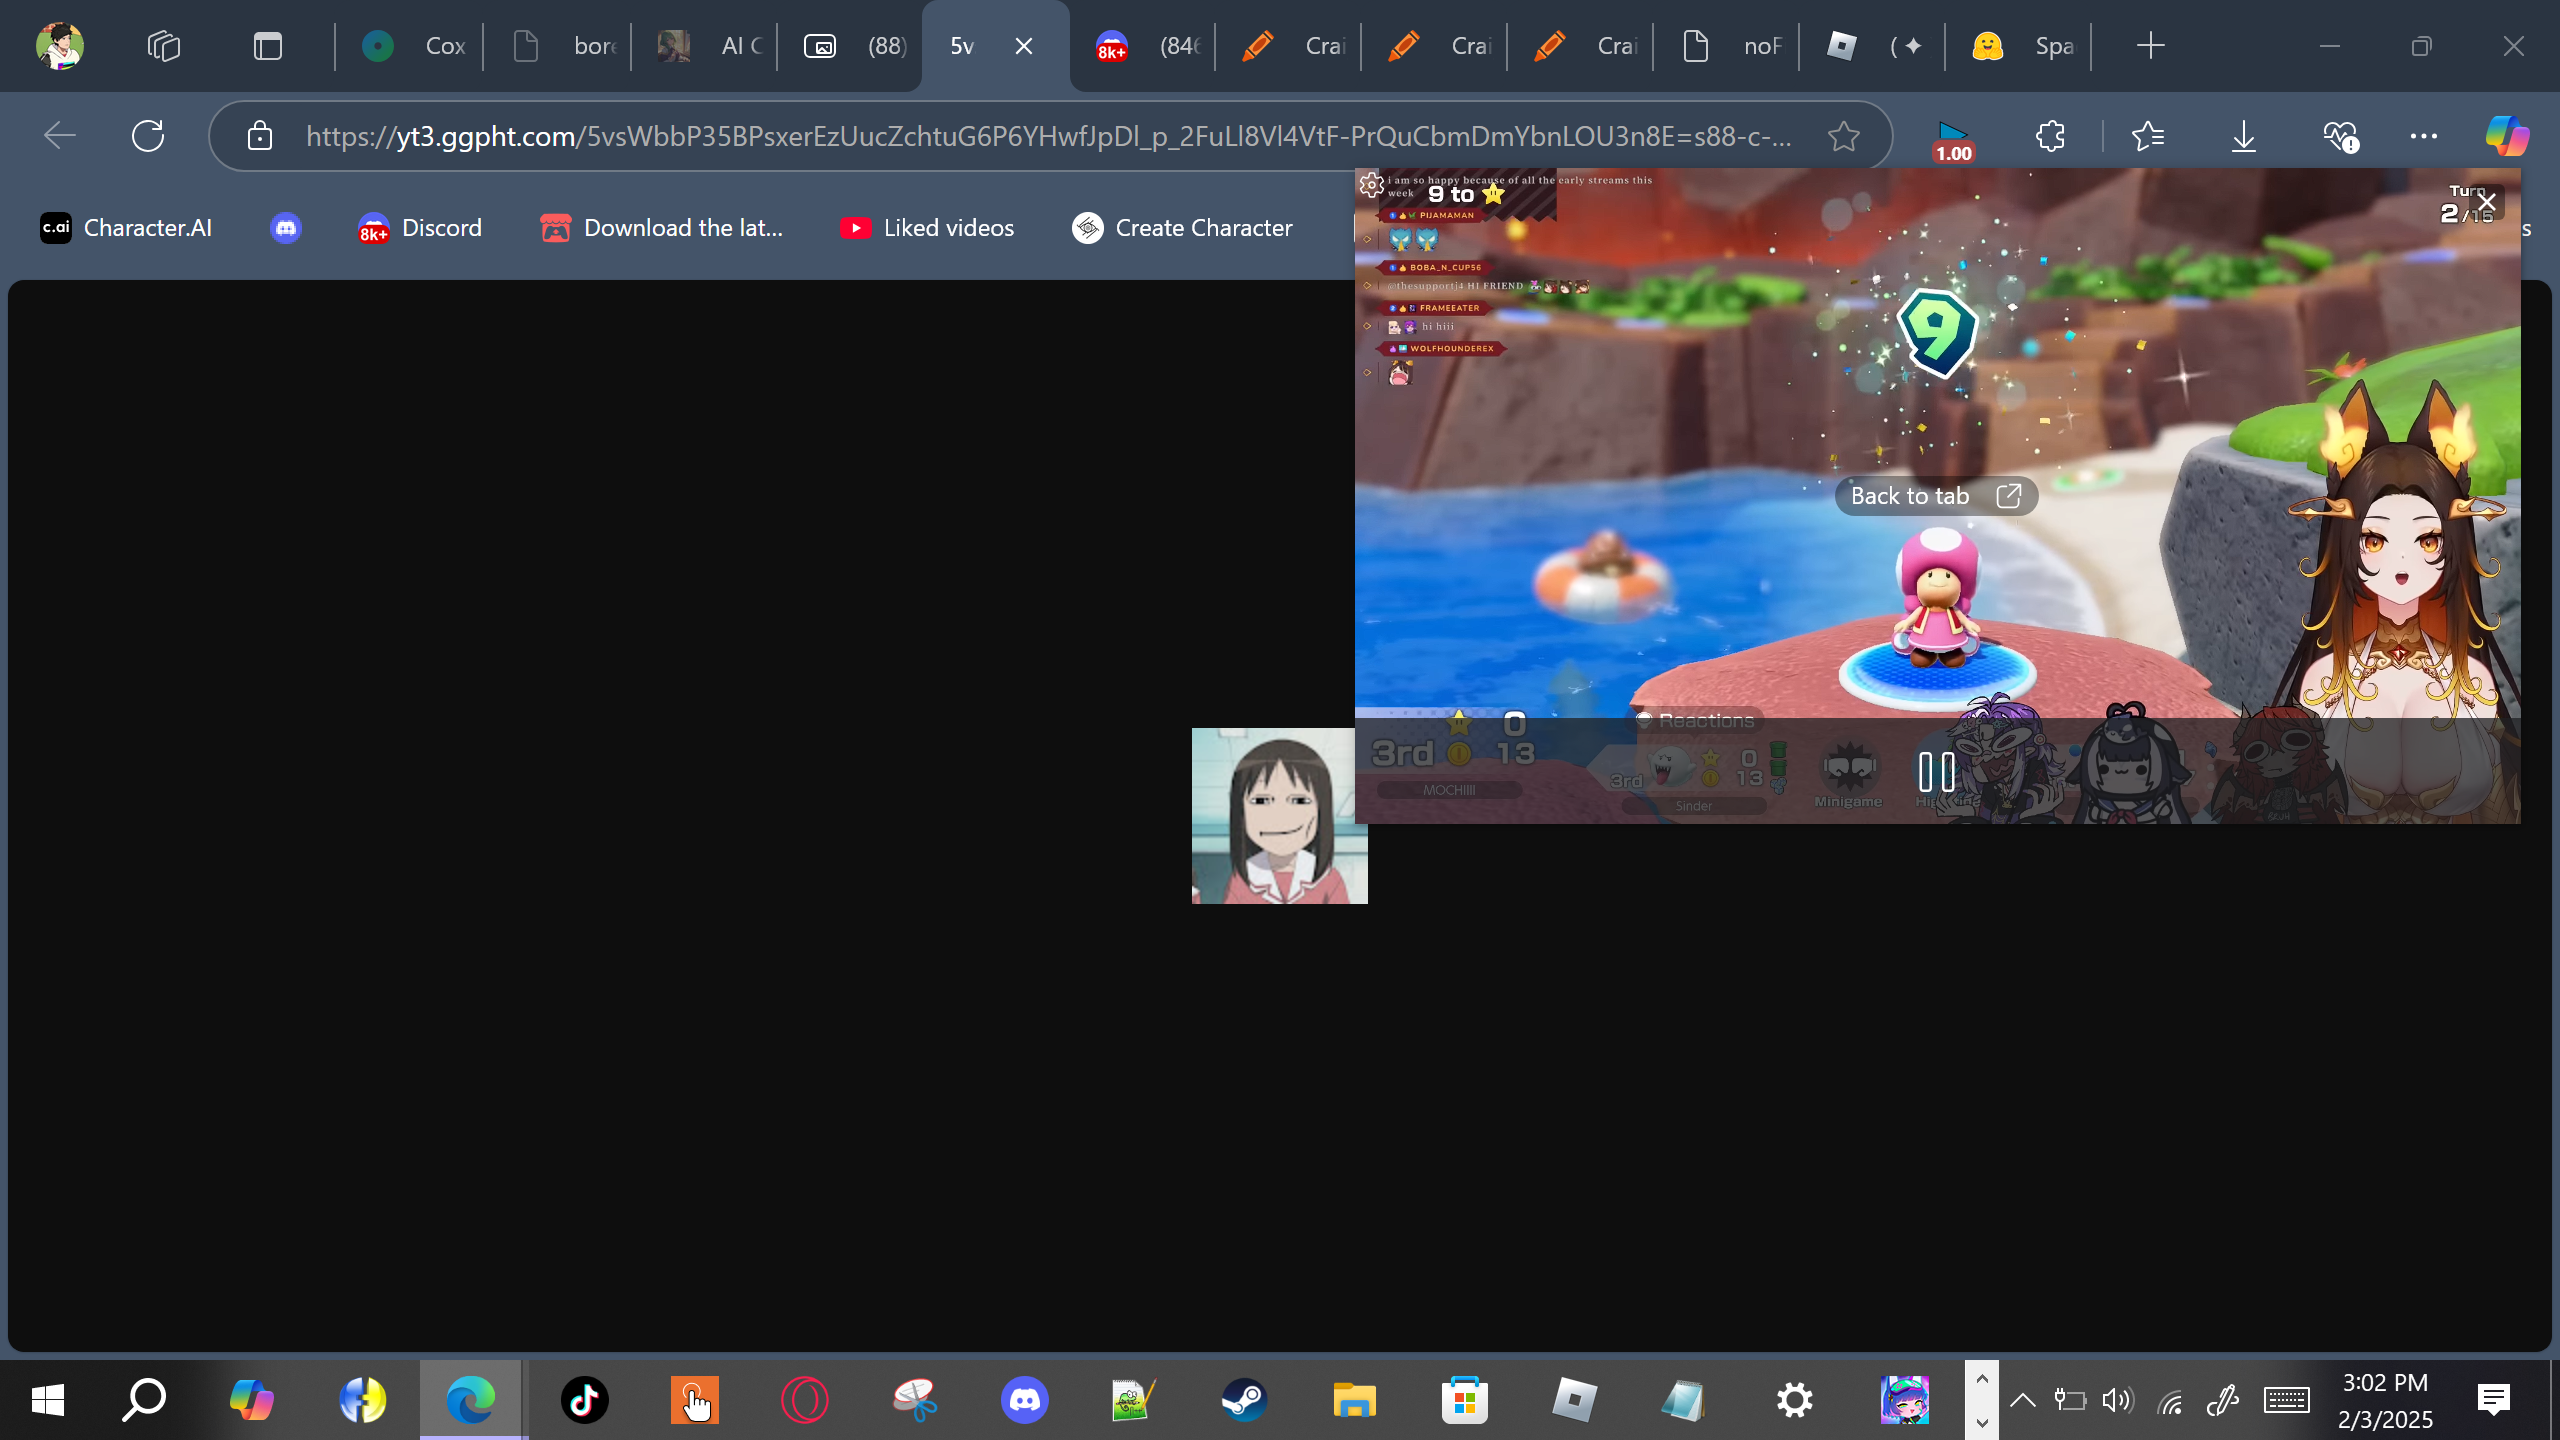
Task: Open the tab actions menu
Action: (x=267, y=46)
